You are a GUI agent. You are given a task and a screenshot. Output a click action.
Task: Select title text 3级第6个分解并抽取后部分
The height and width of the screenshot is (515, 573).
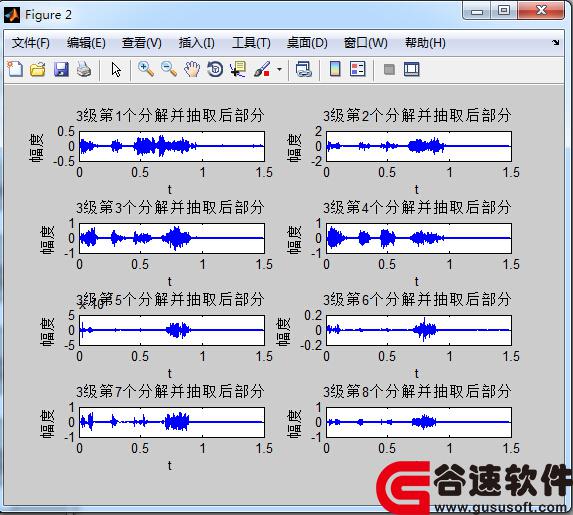(x=417, y=300)
